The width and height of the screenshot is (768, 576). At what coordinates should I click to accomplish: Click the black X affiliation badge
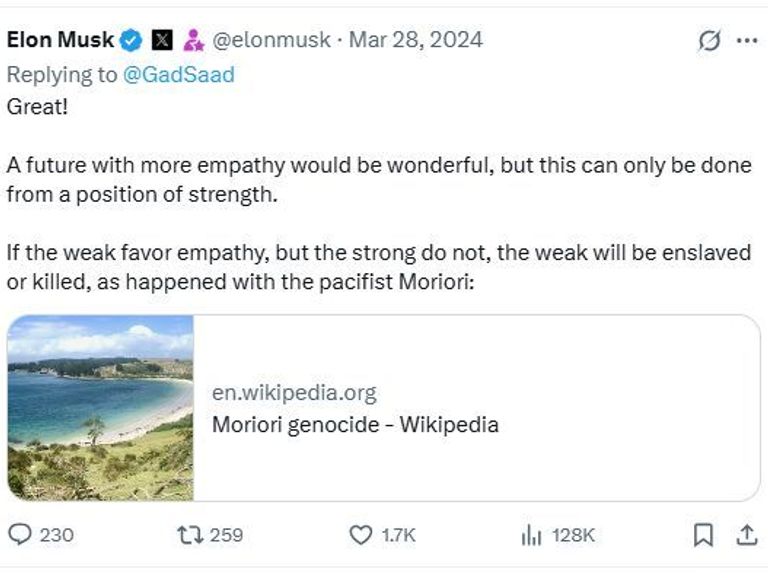[162, 40]
